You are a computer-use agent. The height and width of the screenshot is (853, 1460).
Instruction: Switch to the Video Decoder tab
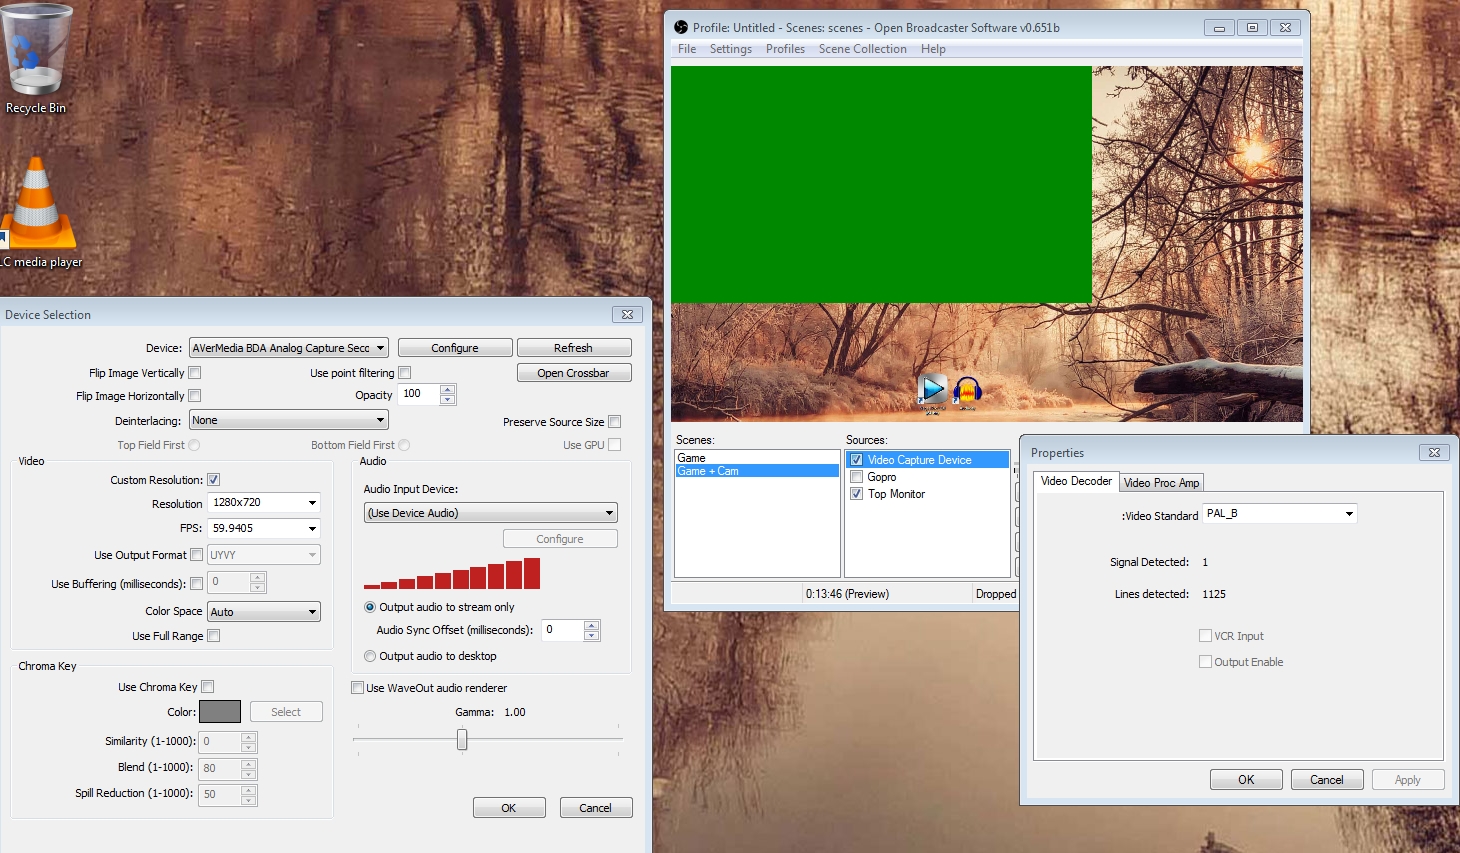(1076, 481)
